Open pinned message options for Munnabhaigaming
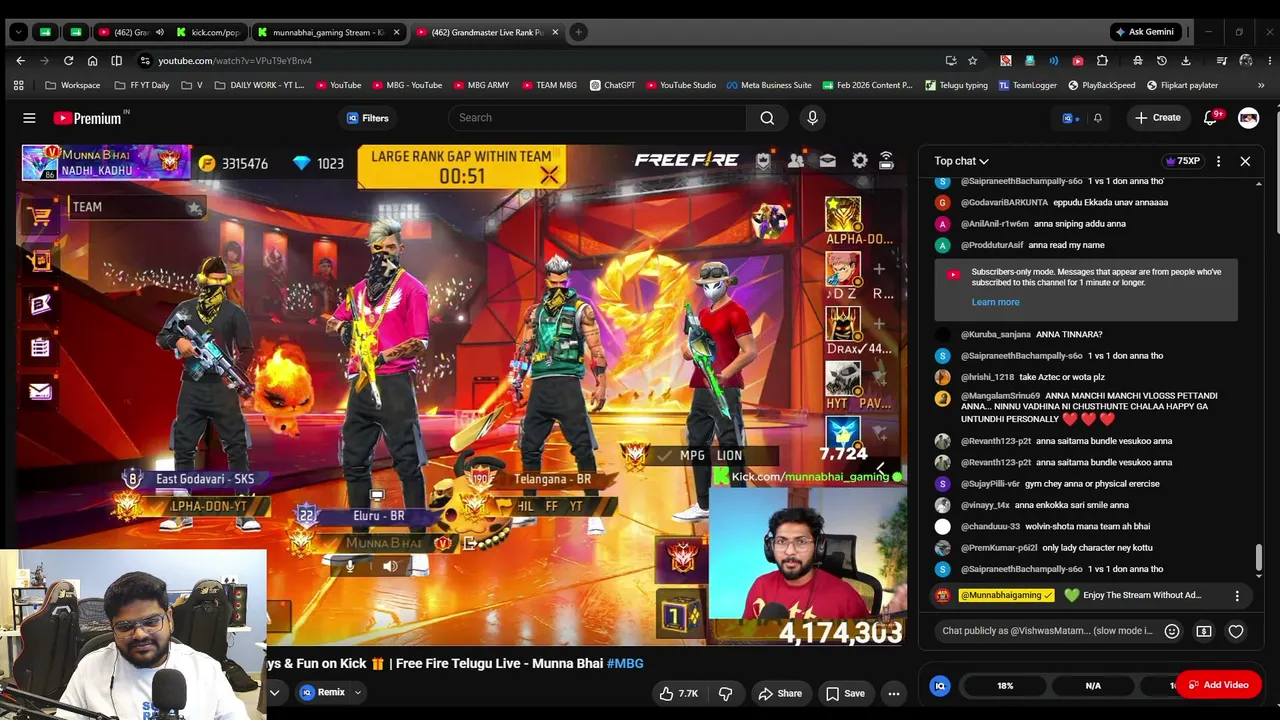 (x=1237, y=596)
